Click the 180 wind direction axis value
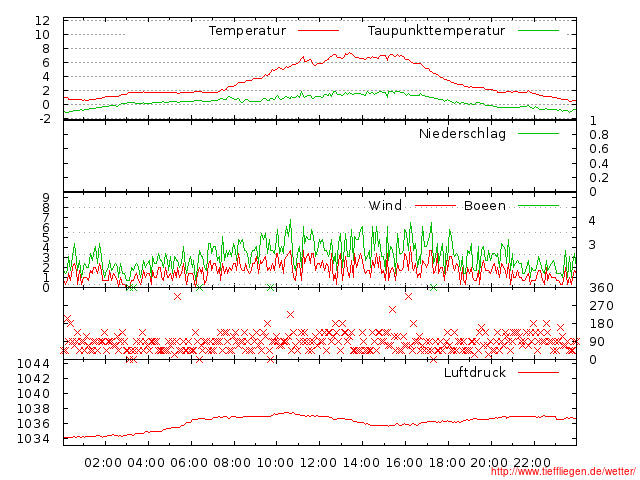The height and width of the screenshot is (480, 640). point(602,324)
